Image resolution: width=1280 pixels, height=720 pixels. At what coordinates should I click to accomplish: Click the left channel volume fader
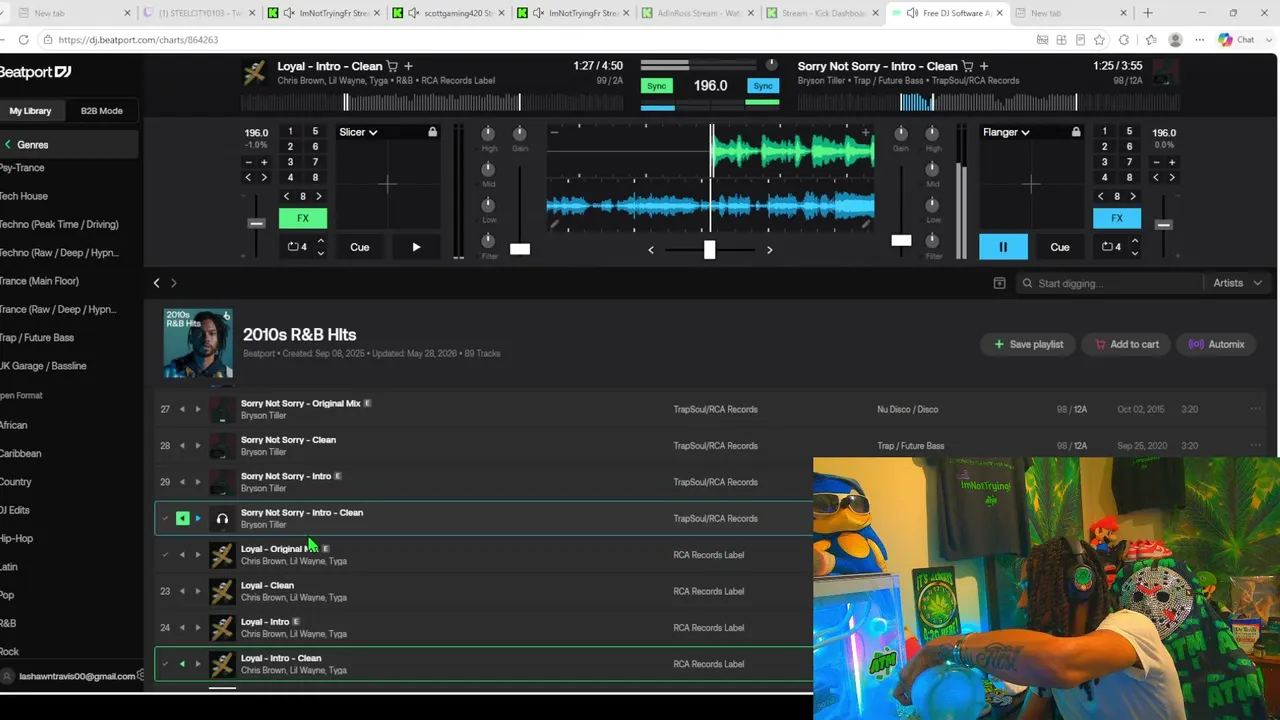click(x=520, y=249)
